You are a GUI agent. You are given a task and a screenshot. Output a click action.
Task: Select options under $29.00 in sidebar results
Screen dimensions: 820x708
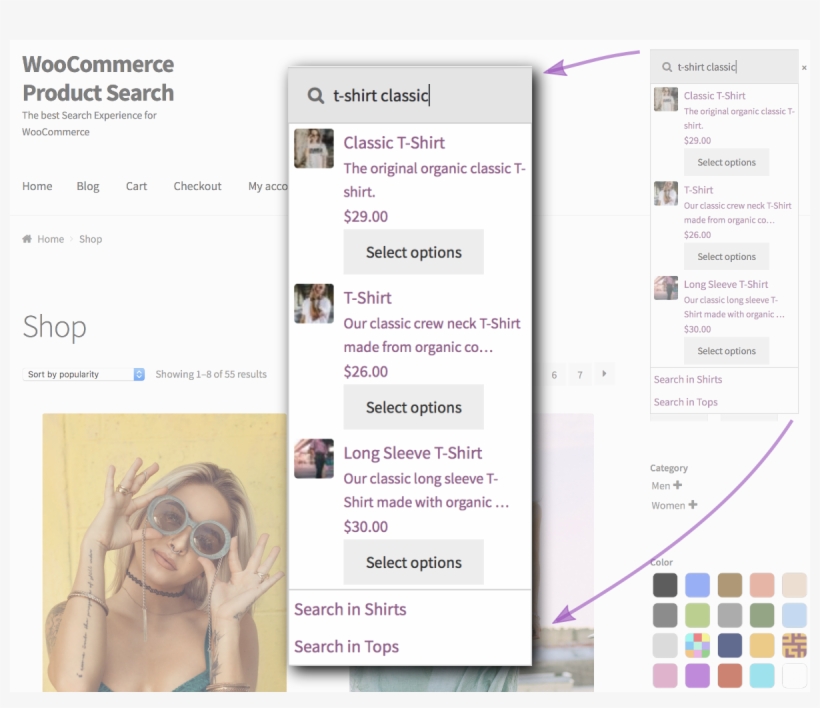(726, 162)
